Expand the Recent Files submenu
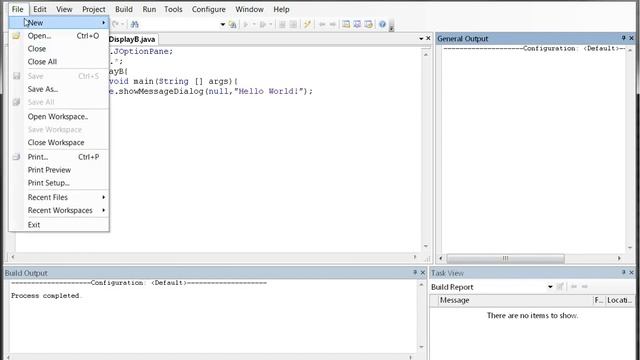Viewport: 640px width, 360px height. coord(59,197)
